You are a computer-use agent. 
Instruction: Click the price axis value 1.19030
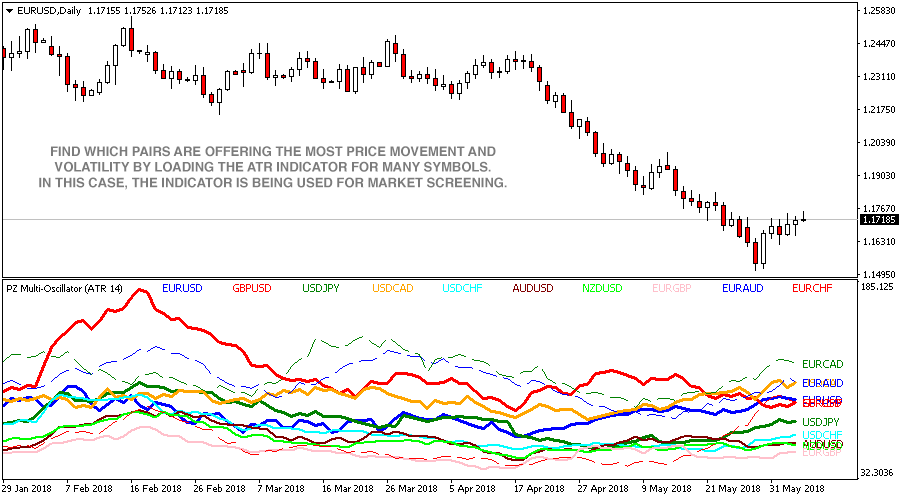(879, 176)
